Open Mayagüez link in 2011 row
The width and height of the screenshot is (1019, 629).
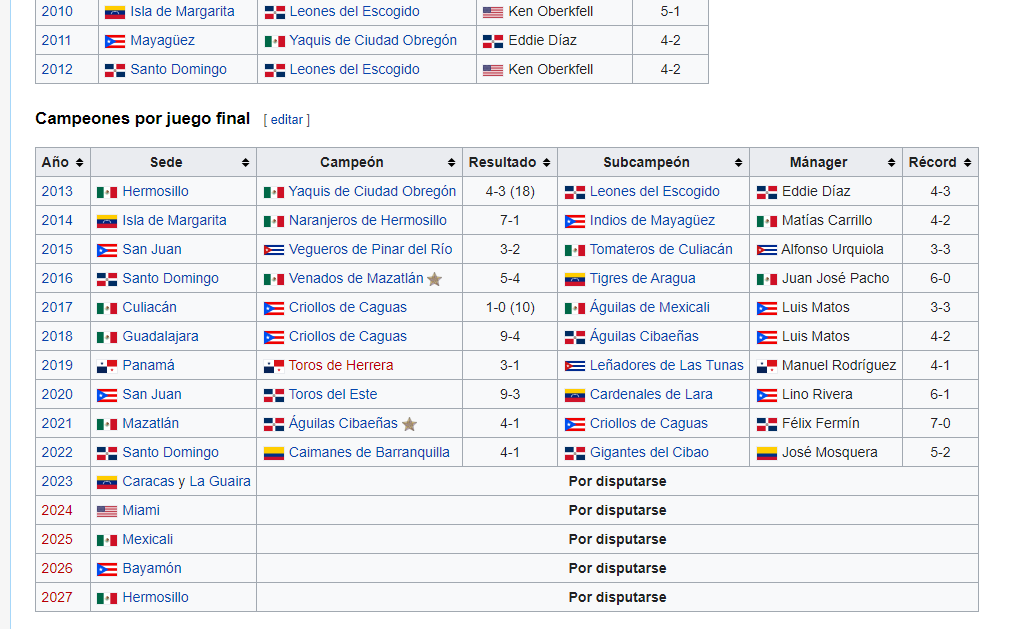coord(162,40)
